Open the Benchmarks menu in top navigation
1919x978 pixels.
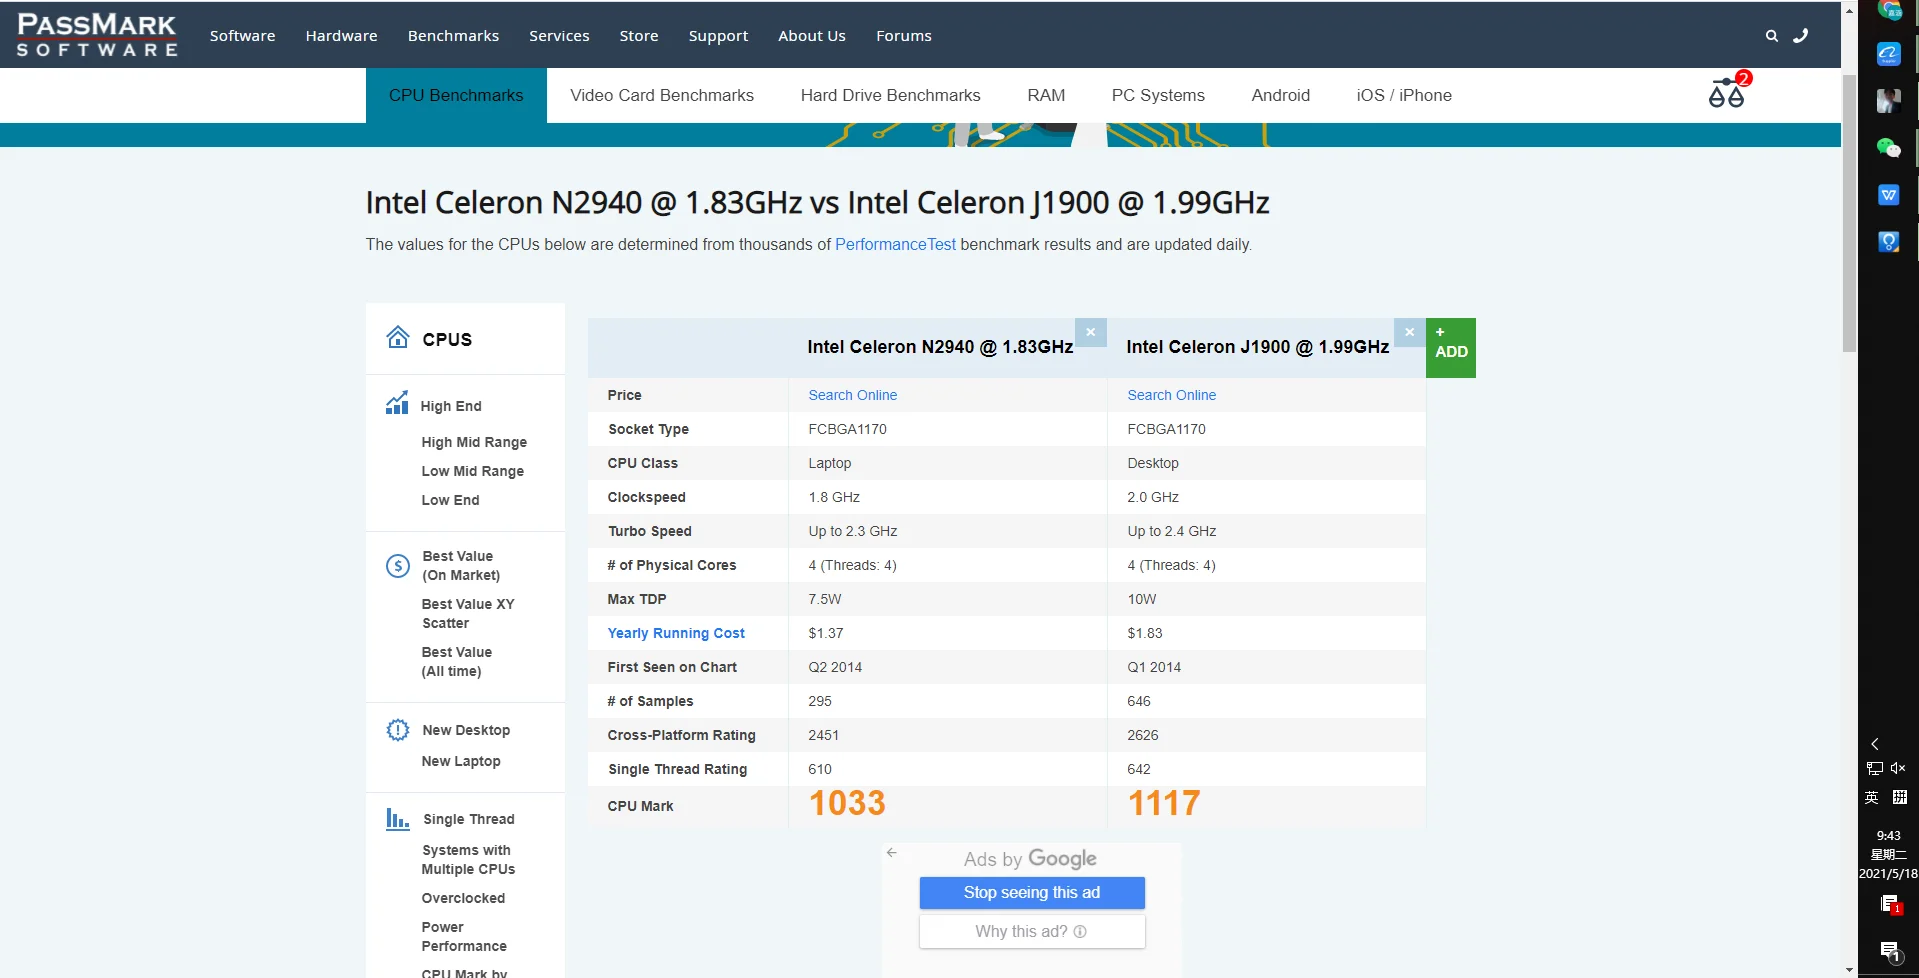tap(453, 36)
